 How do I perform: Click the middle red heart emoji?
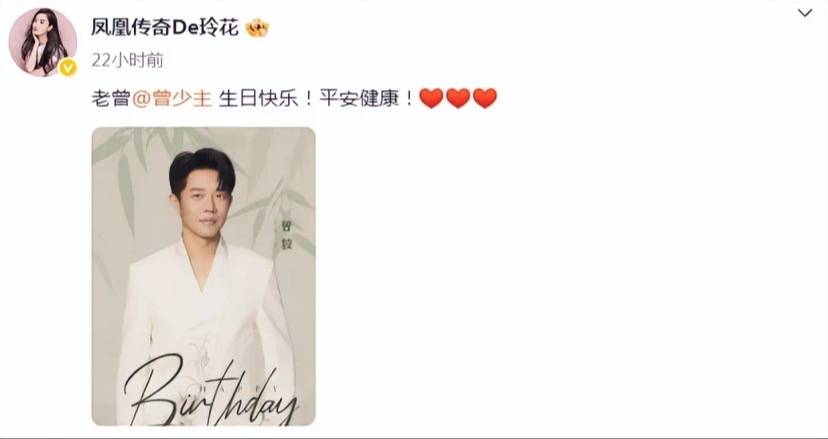tap(458, 98)
